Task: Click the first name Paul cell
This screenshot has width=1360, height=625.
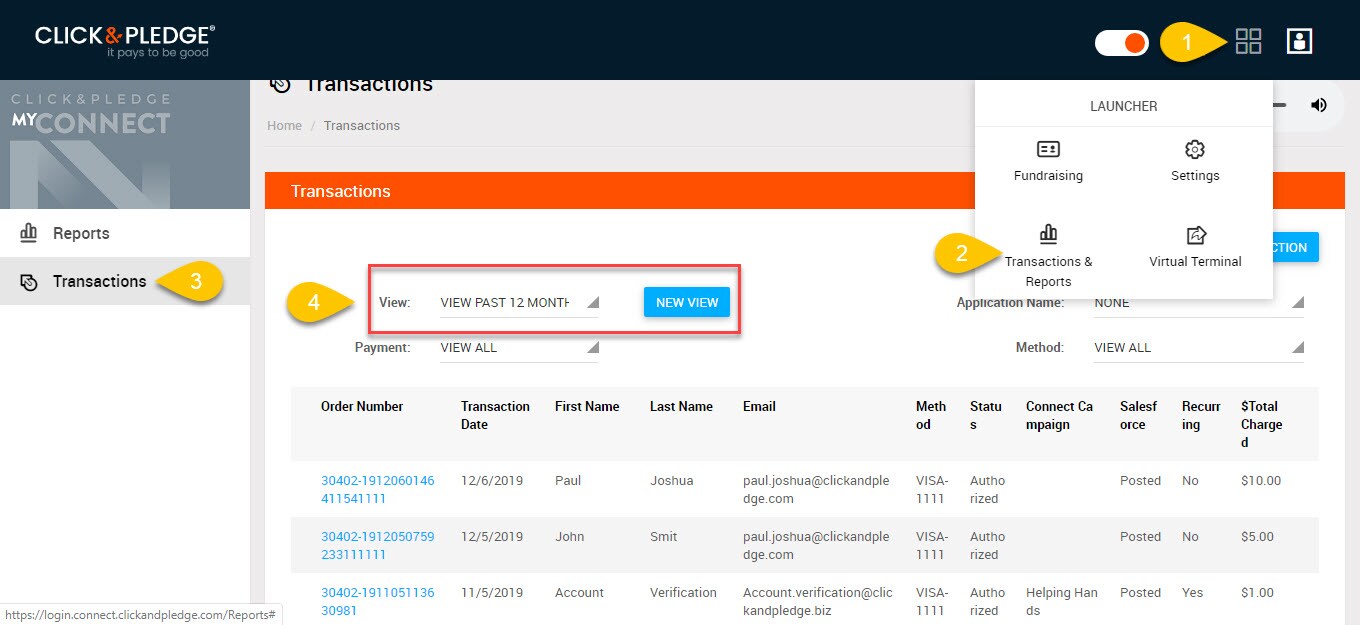Action: [x=568, y=480]
